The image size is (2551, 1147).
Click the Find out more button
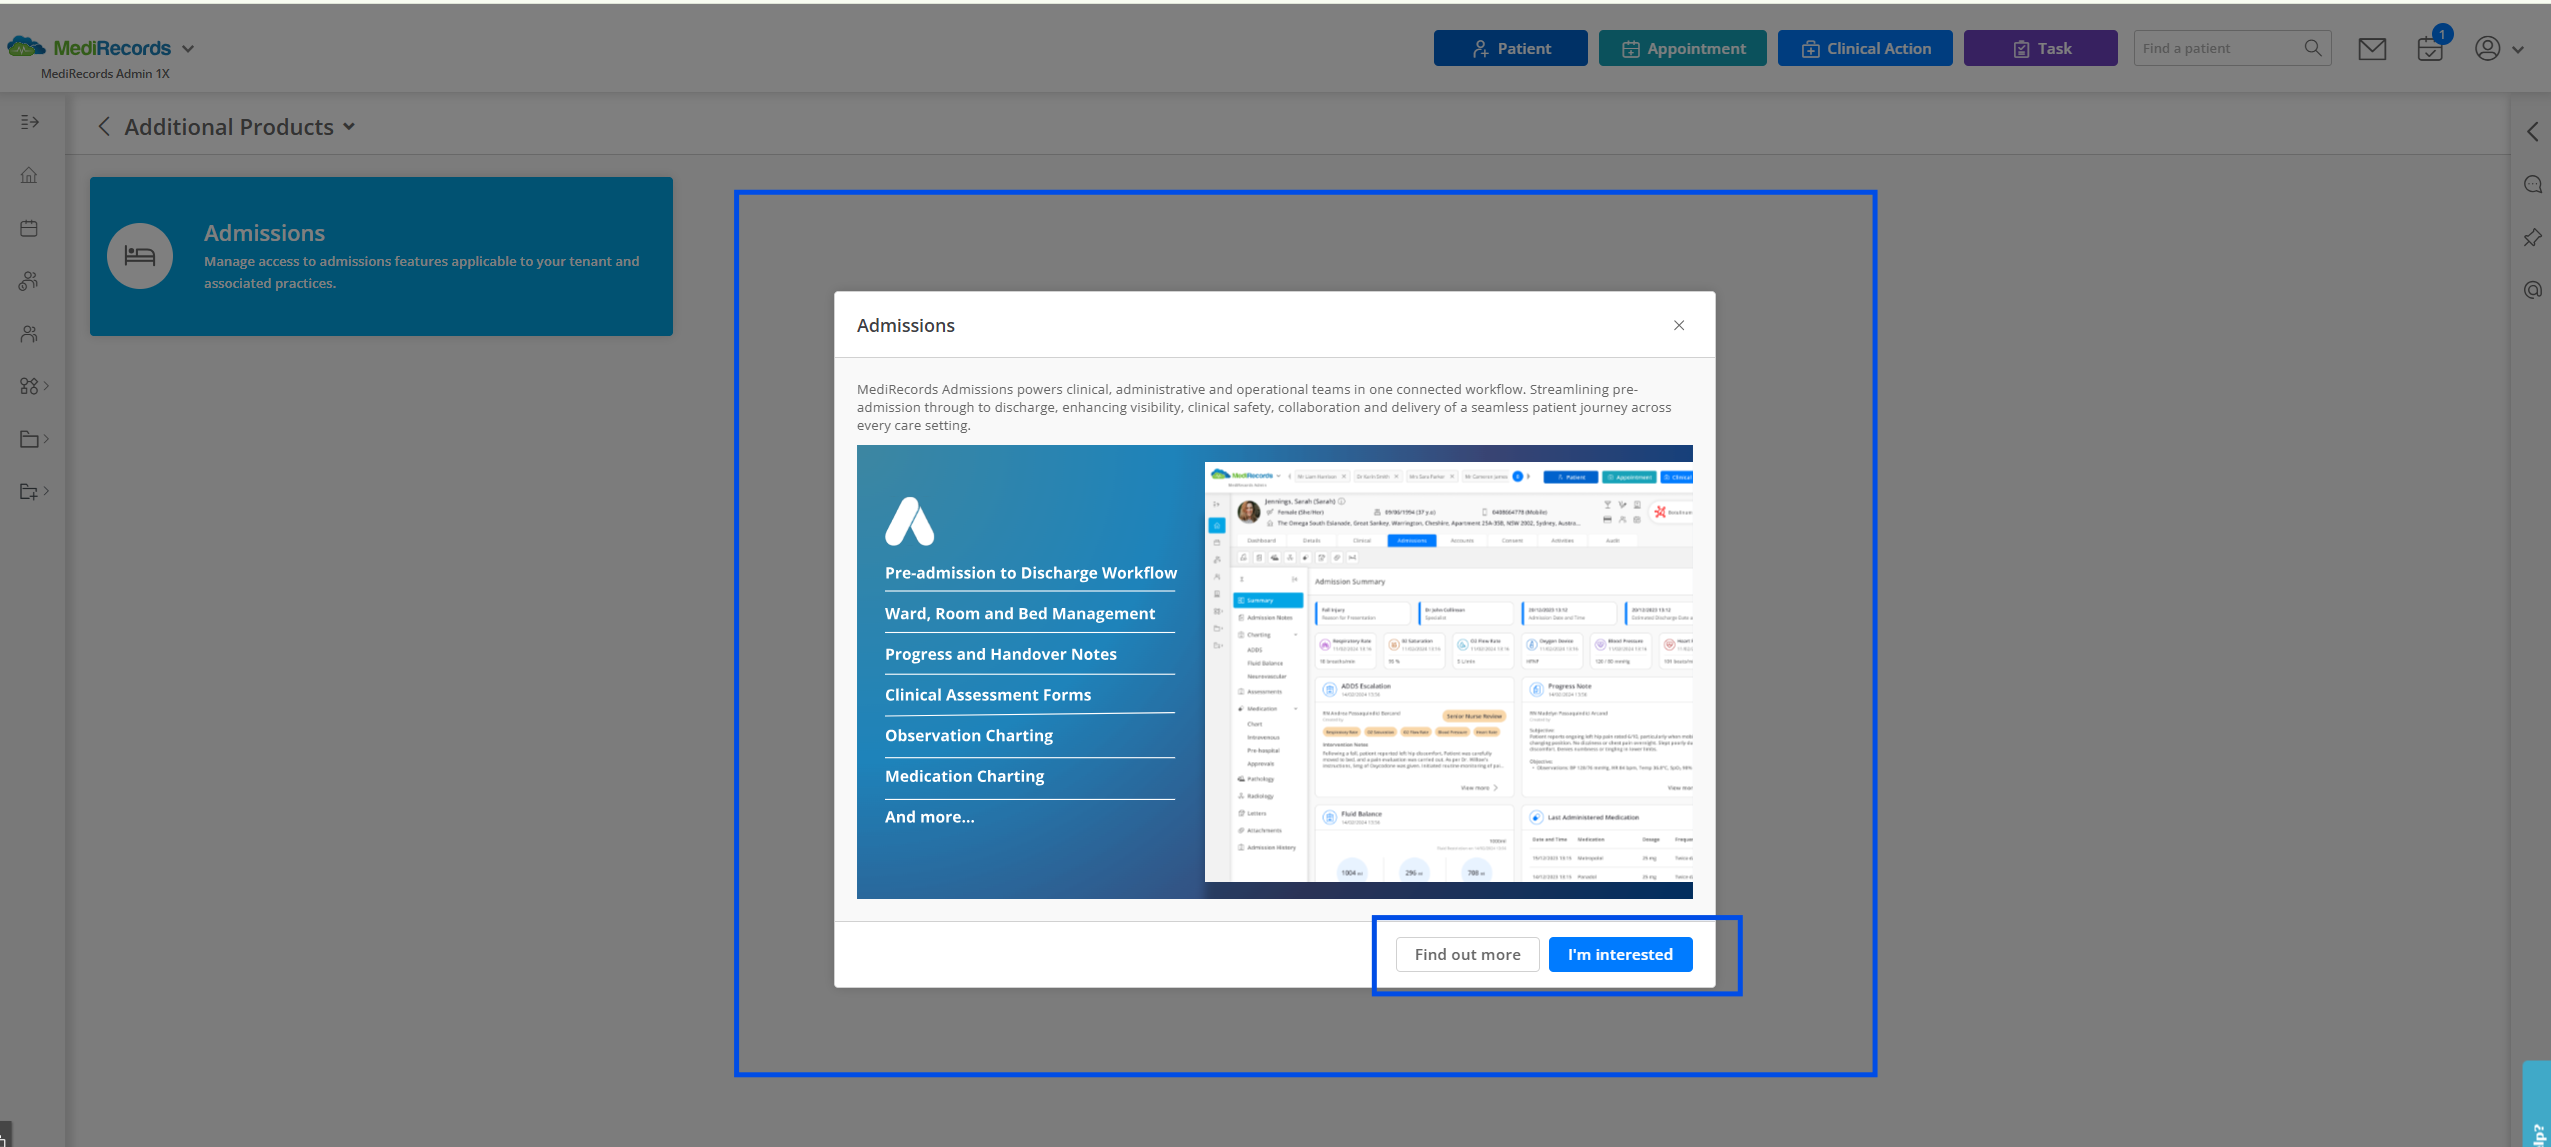pyautogui.click(x=1467, y=954)
